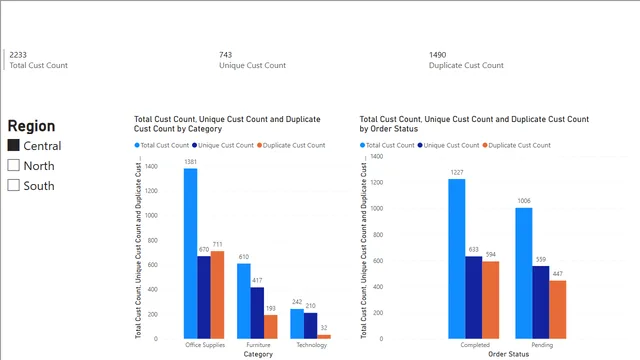640x360 pixels.
Task: Click Duplicate Cust Count legend in Order Status chart
Action: (516, 145)
